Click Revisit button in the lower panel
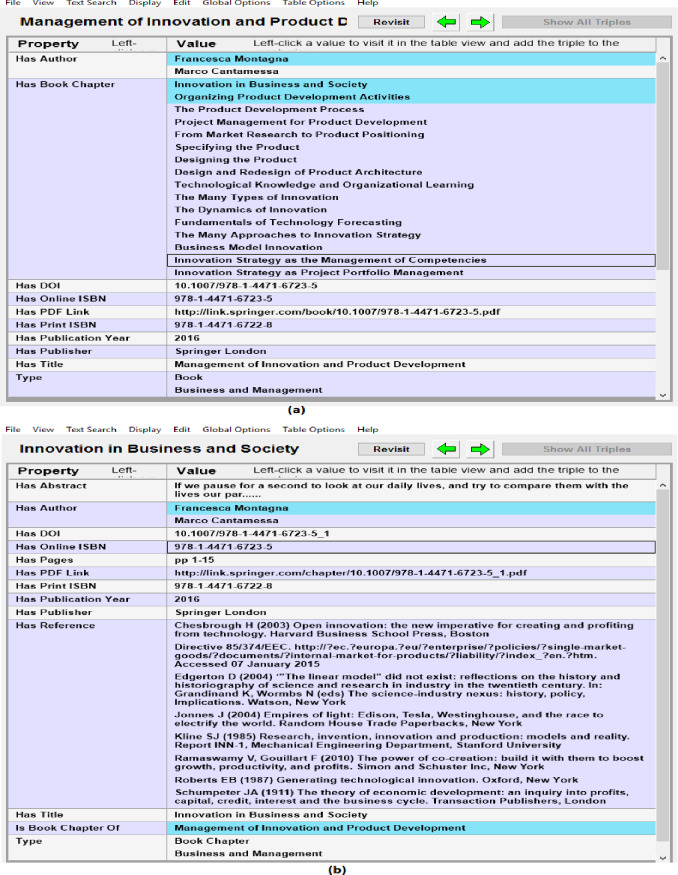Viewport: 678px width, 875px height. point(391,449)
